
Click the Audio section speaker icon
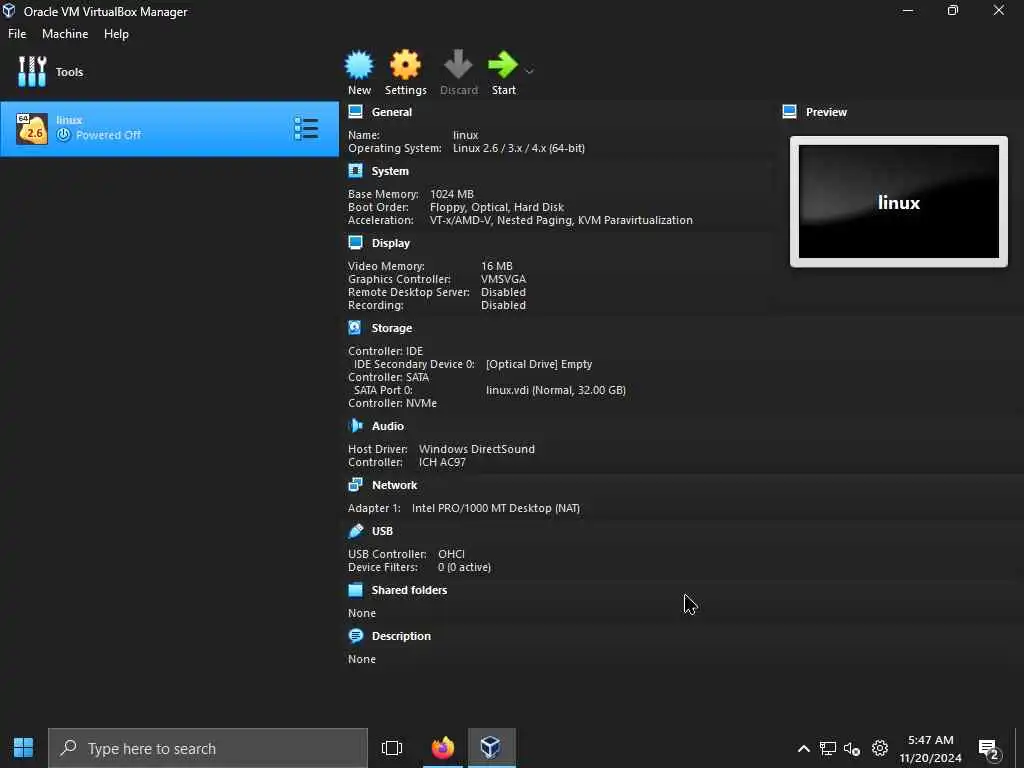(355, 426)
